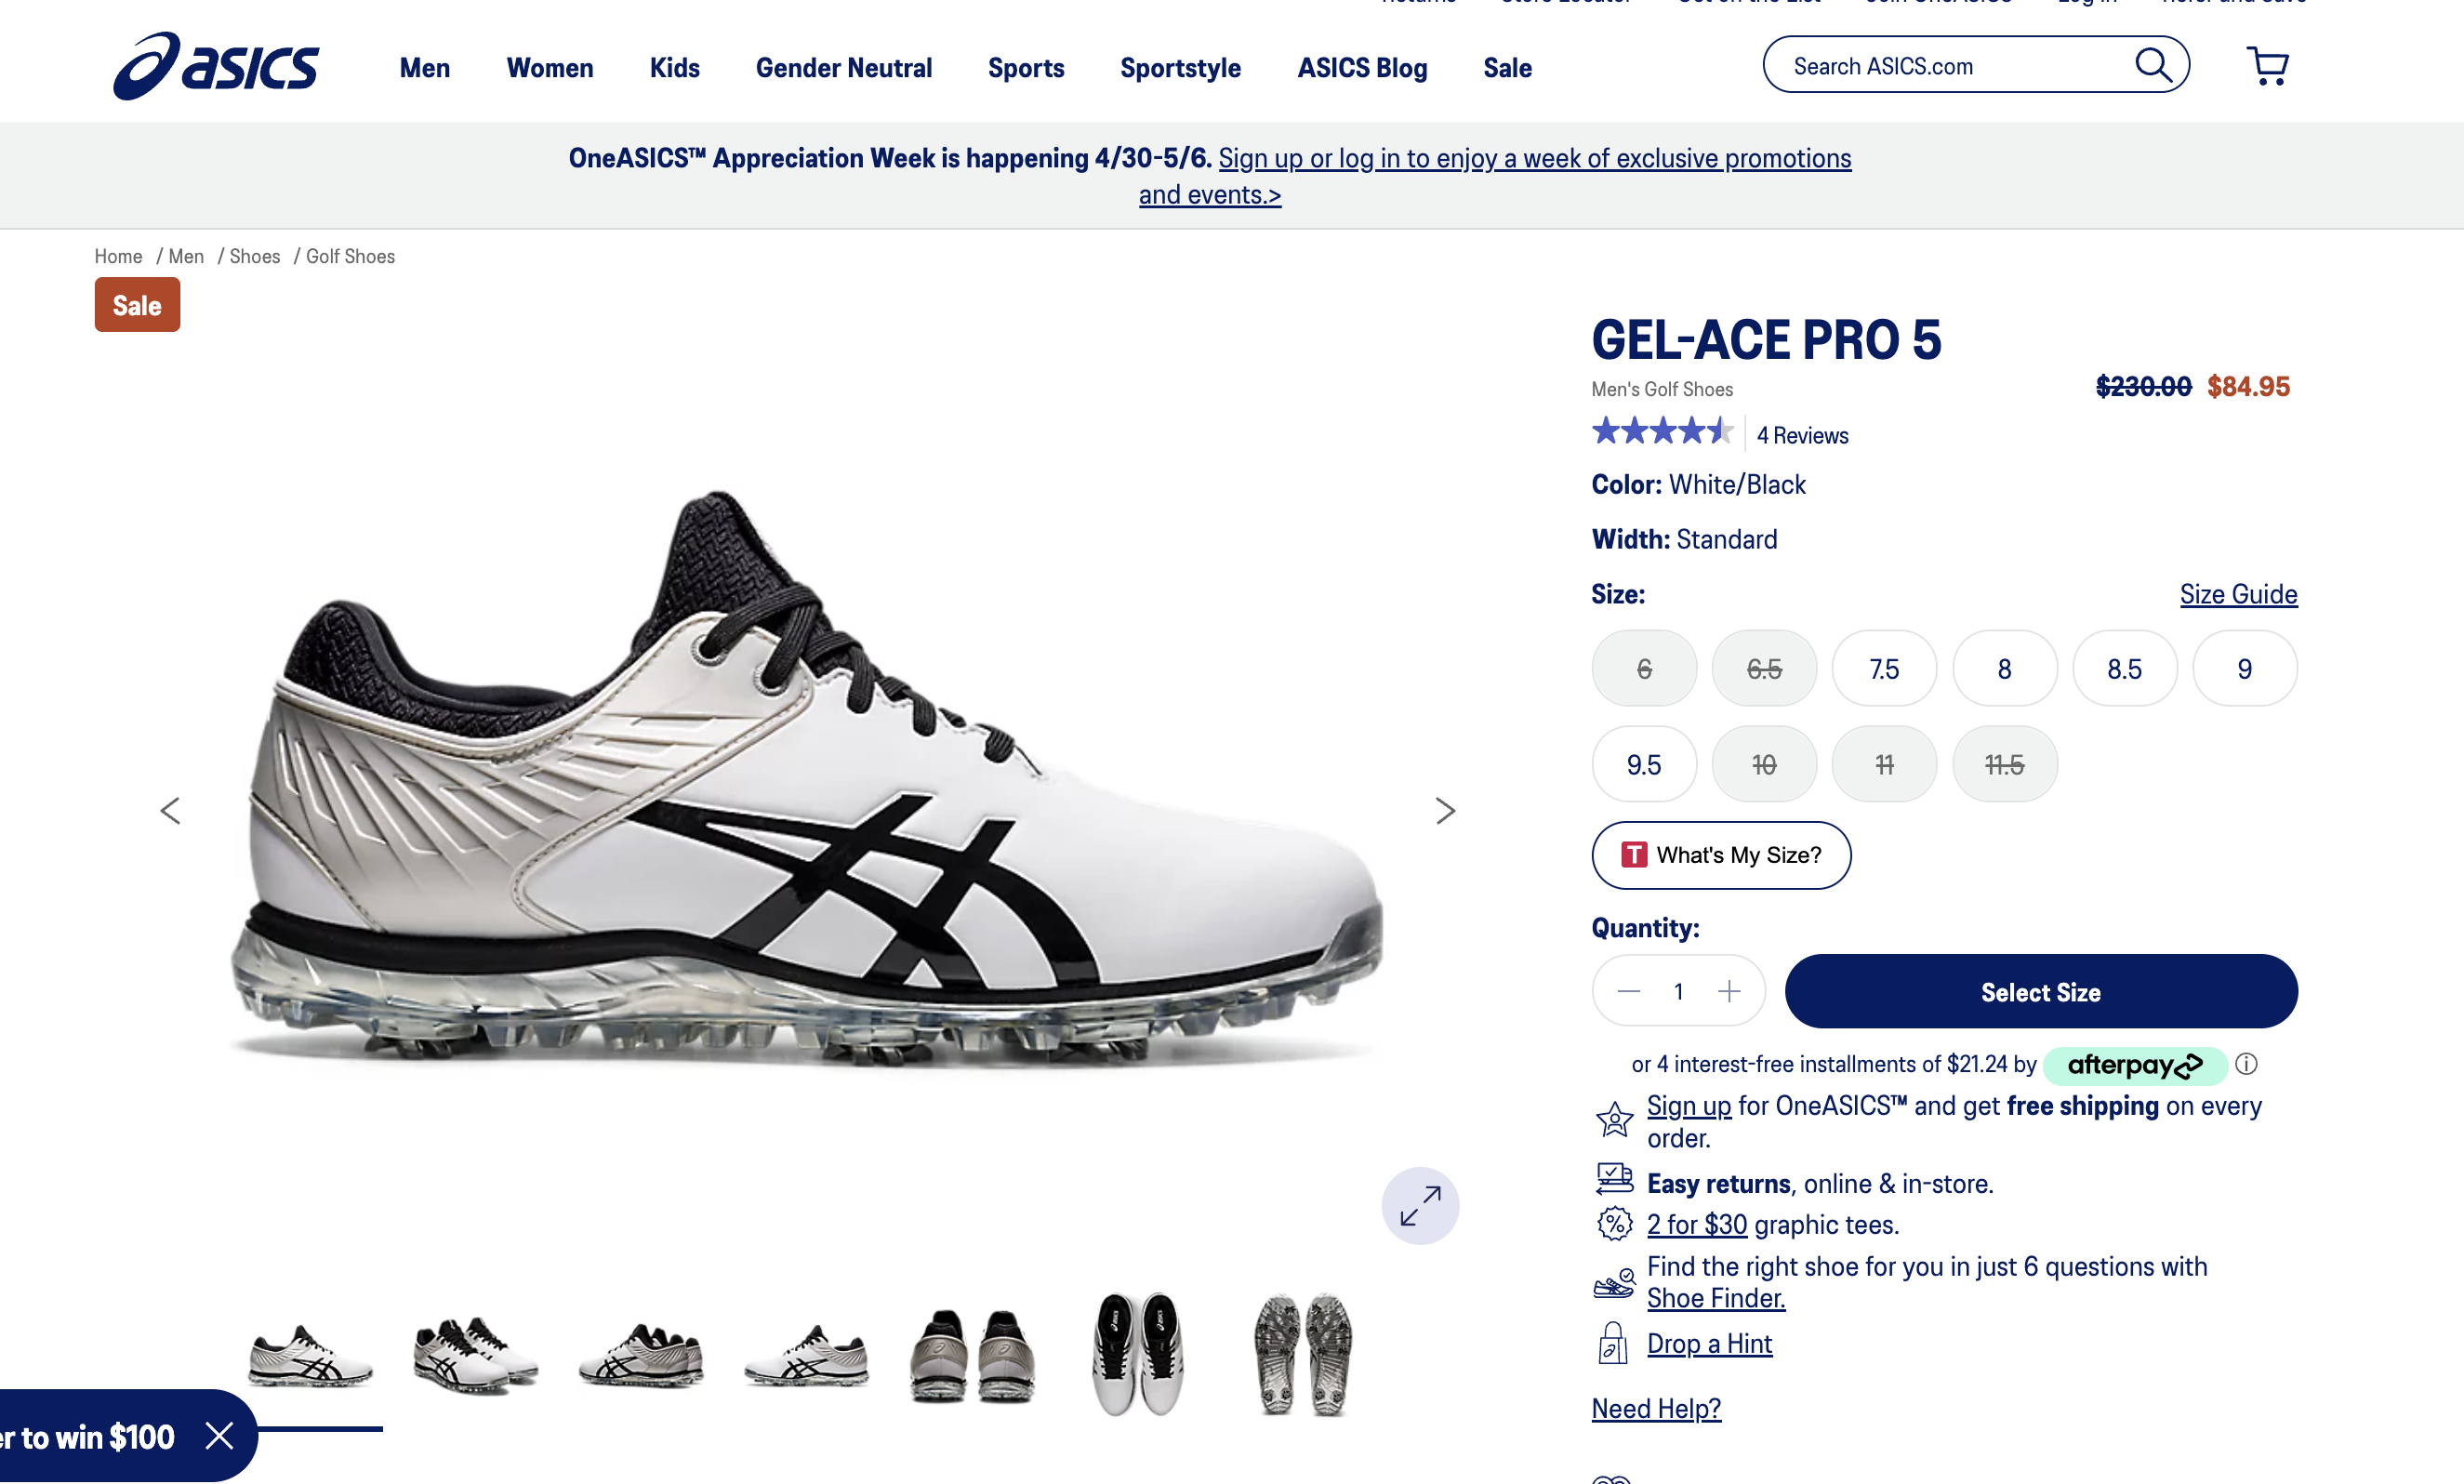Decrease quantity with the minus button

(1629, 991)
